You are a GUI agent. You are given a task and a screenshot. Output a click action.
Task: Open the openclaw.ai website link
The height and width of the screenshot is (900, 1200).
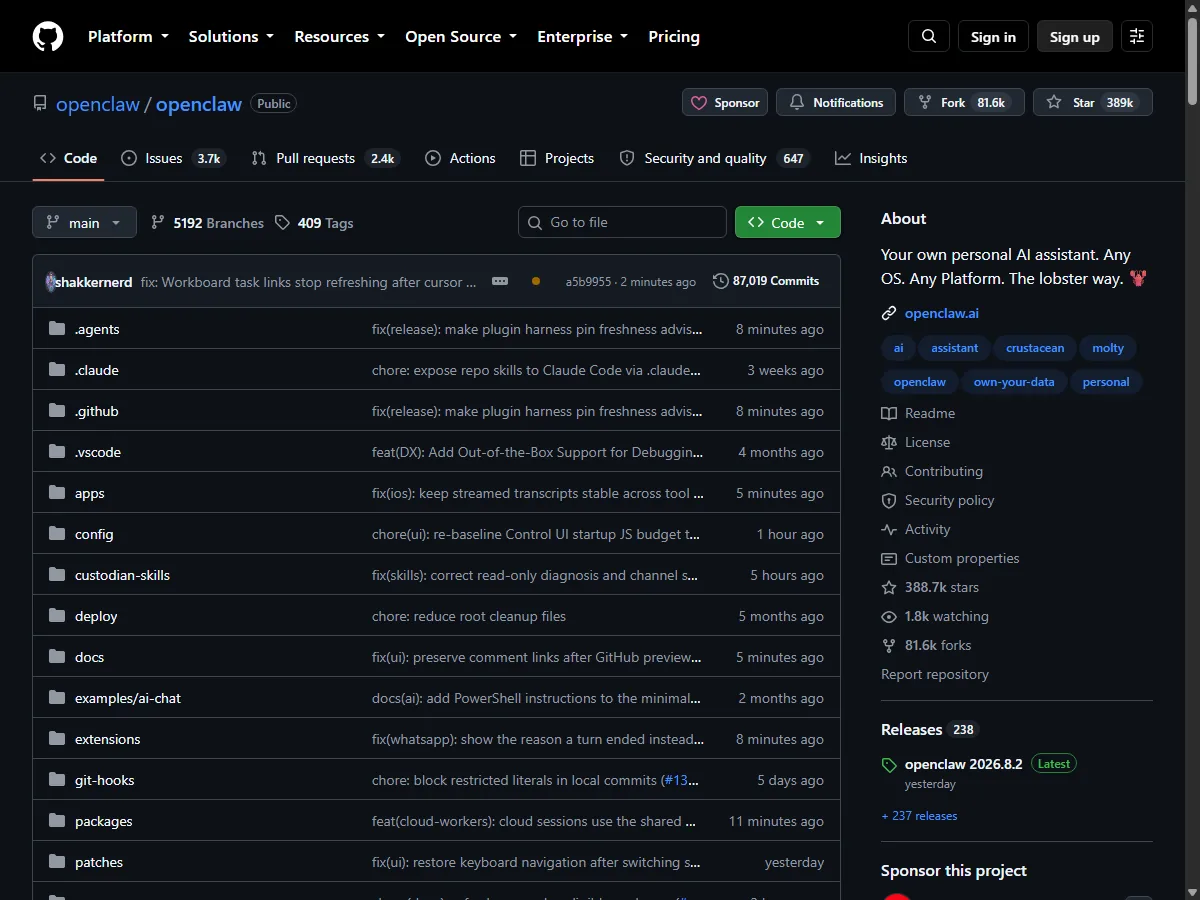point(942,313)
